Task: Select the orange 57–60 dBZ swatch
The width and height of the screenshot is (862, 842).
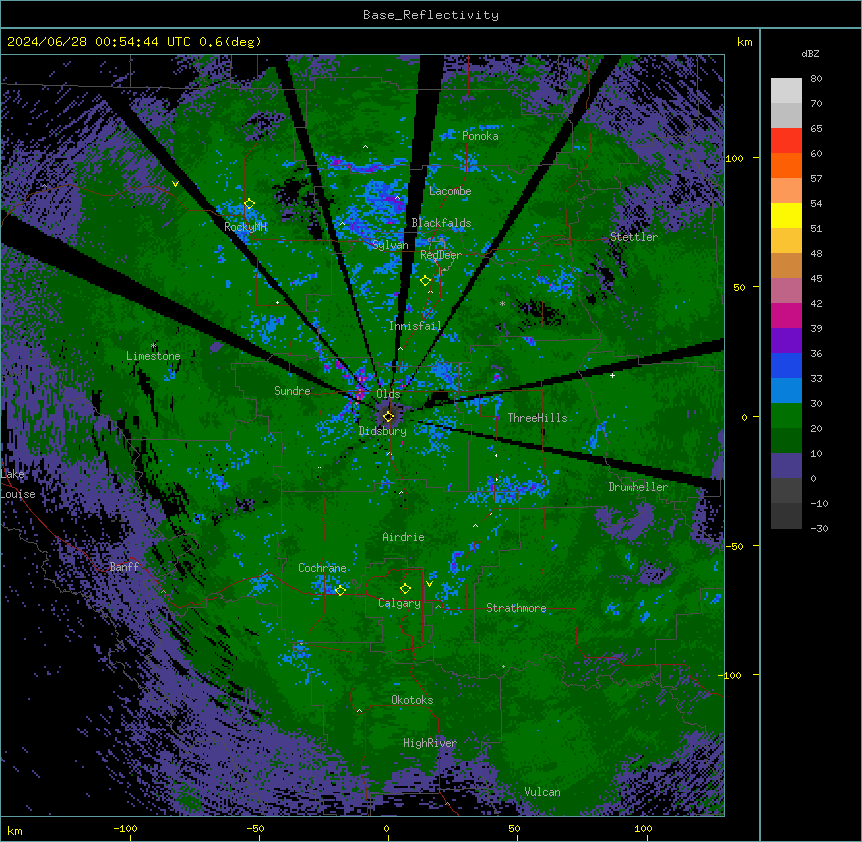Action: pyautogui.click(x=786, y=165)
